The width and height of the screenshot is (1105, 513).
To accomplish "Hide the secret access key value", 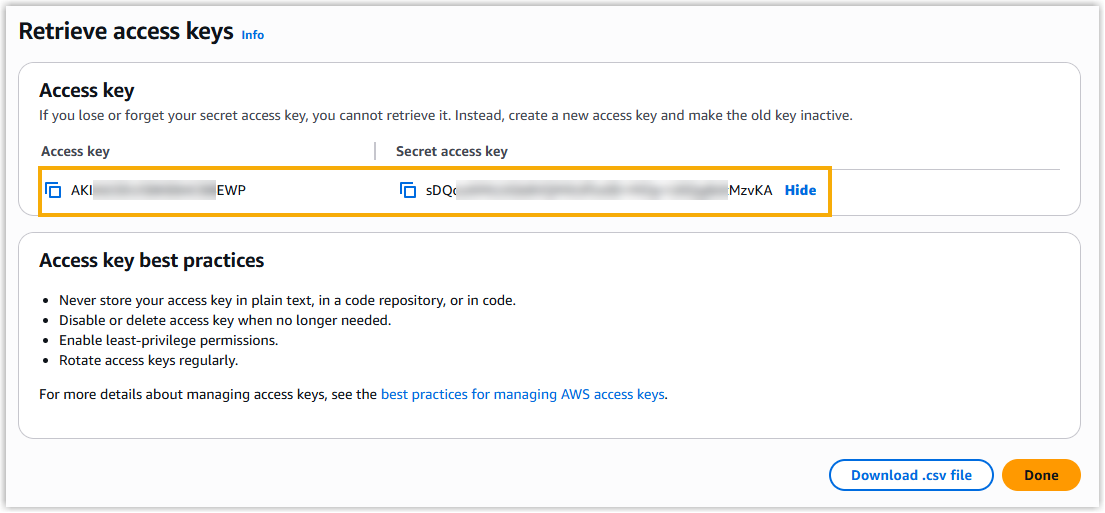I will coord(800,190).
